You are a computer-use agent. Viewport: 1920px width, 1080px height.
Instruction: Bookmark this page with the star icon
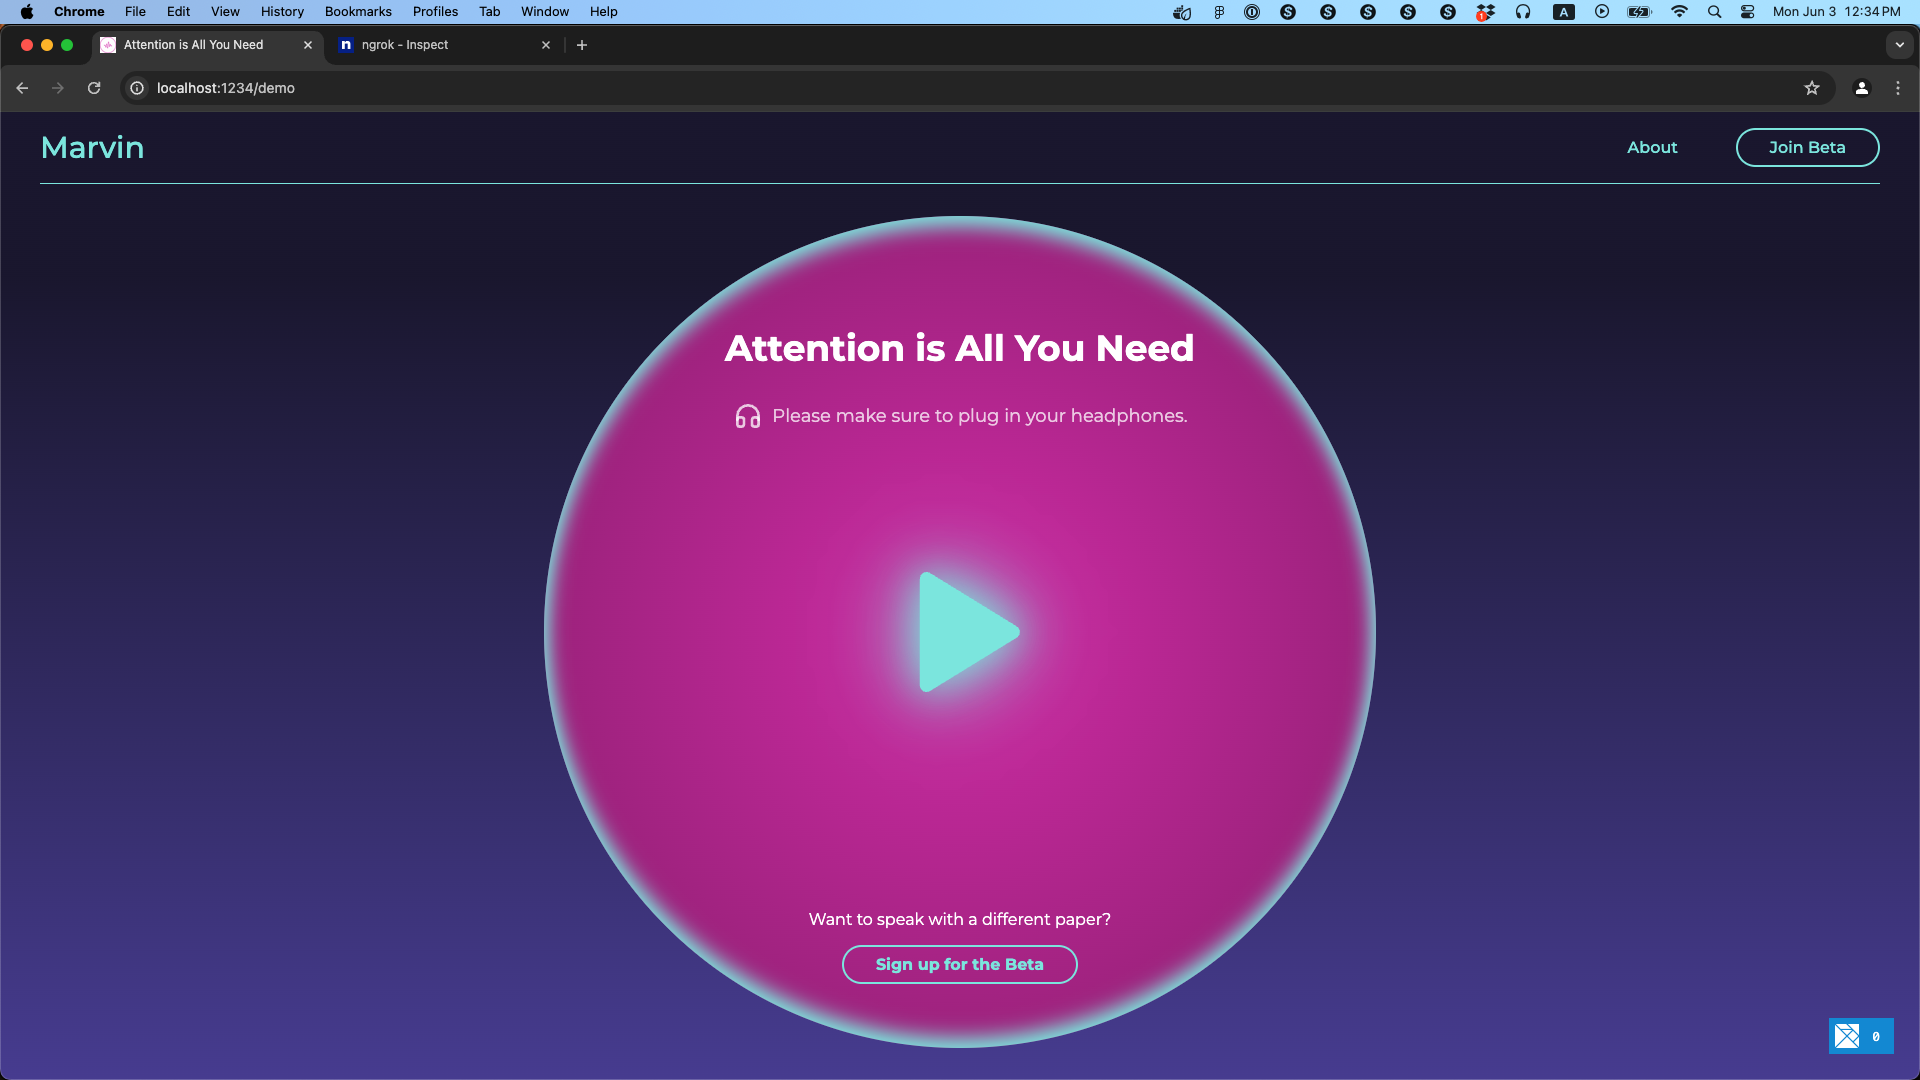click(1811, 88)
